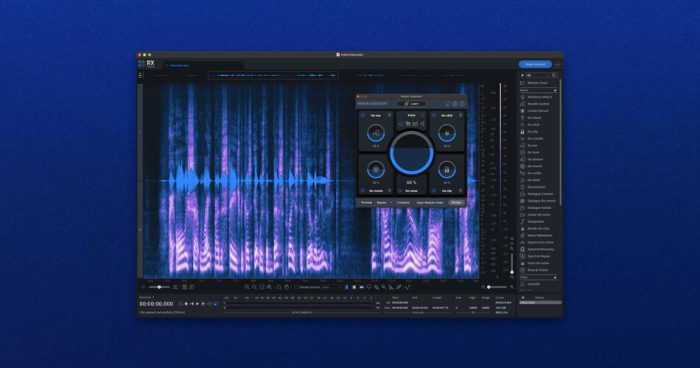Click the De-ess amount dial
Viewport: 700px width, 368px height.
click(x=375, y=133)
